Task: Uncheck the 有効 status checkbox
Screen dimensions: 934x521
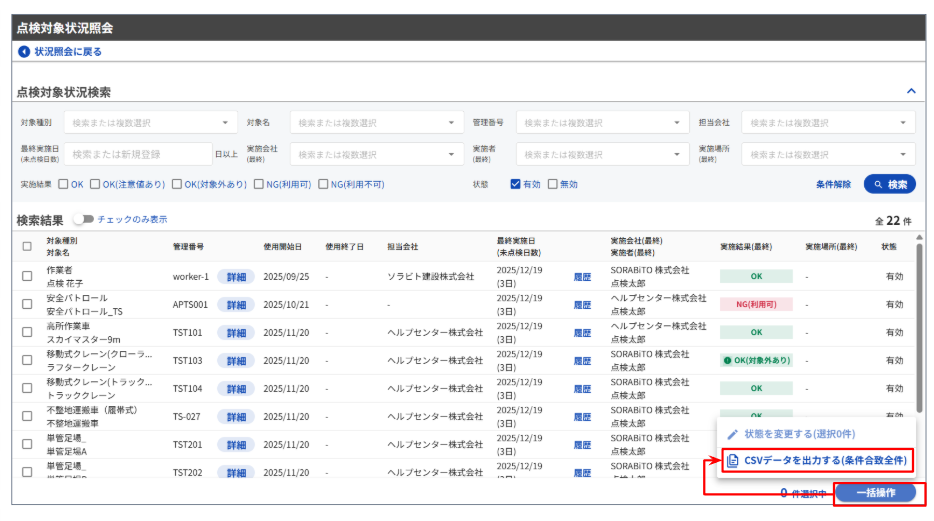Action: click(x=516, y=185)
